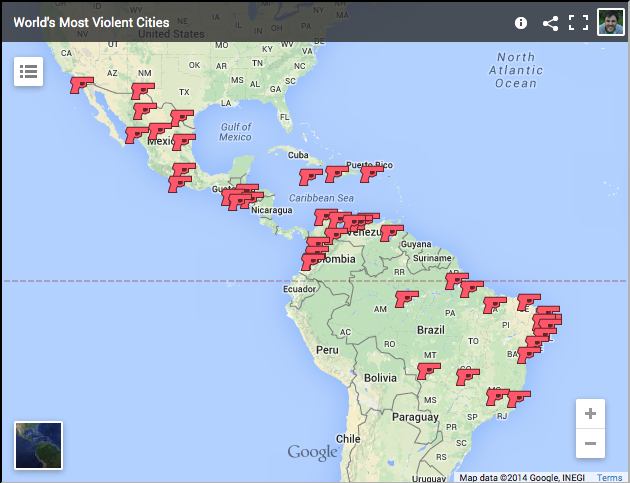Select the gun marker just south of Cuba
This screenshot has width=630, height=483.
click(311, 177)
